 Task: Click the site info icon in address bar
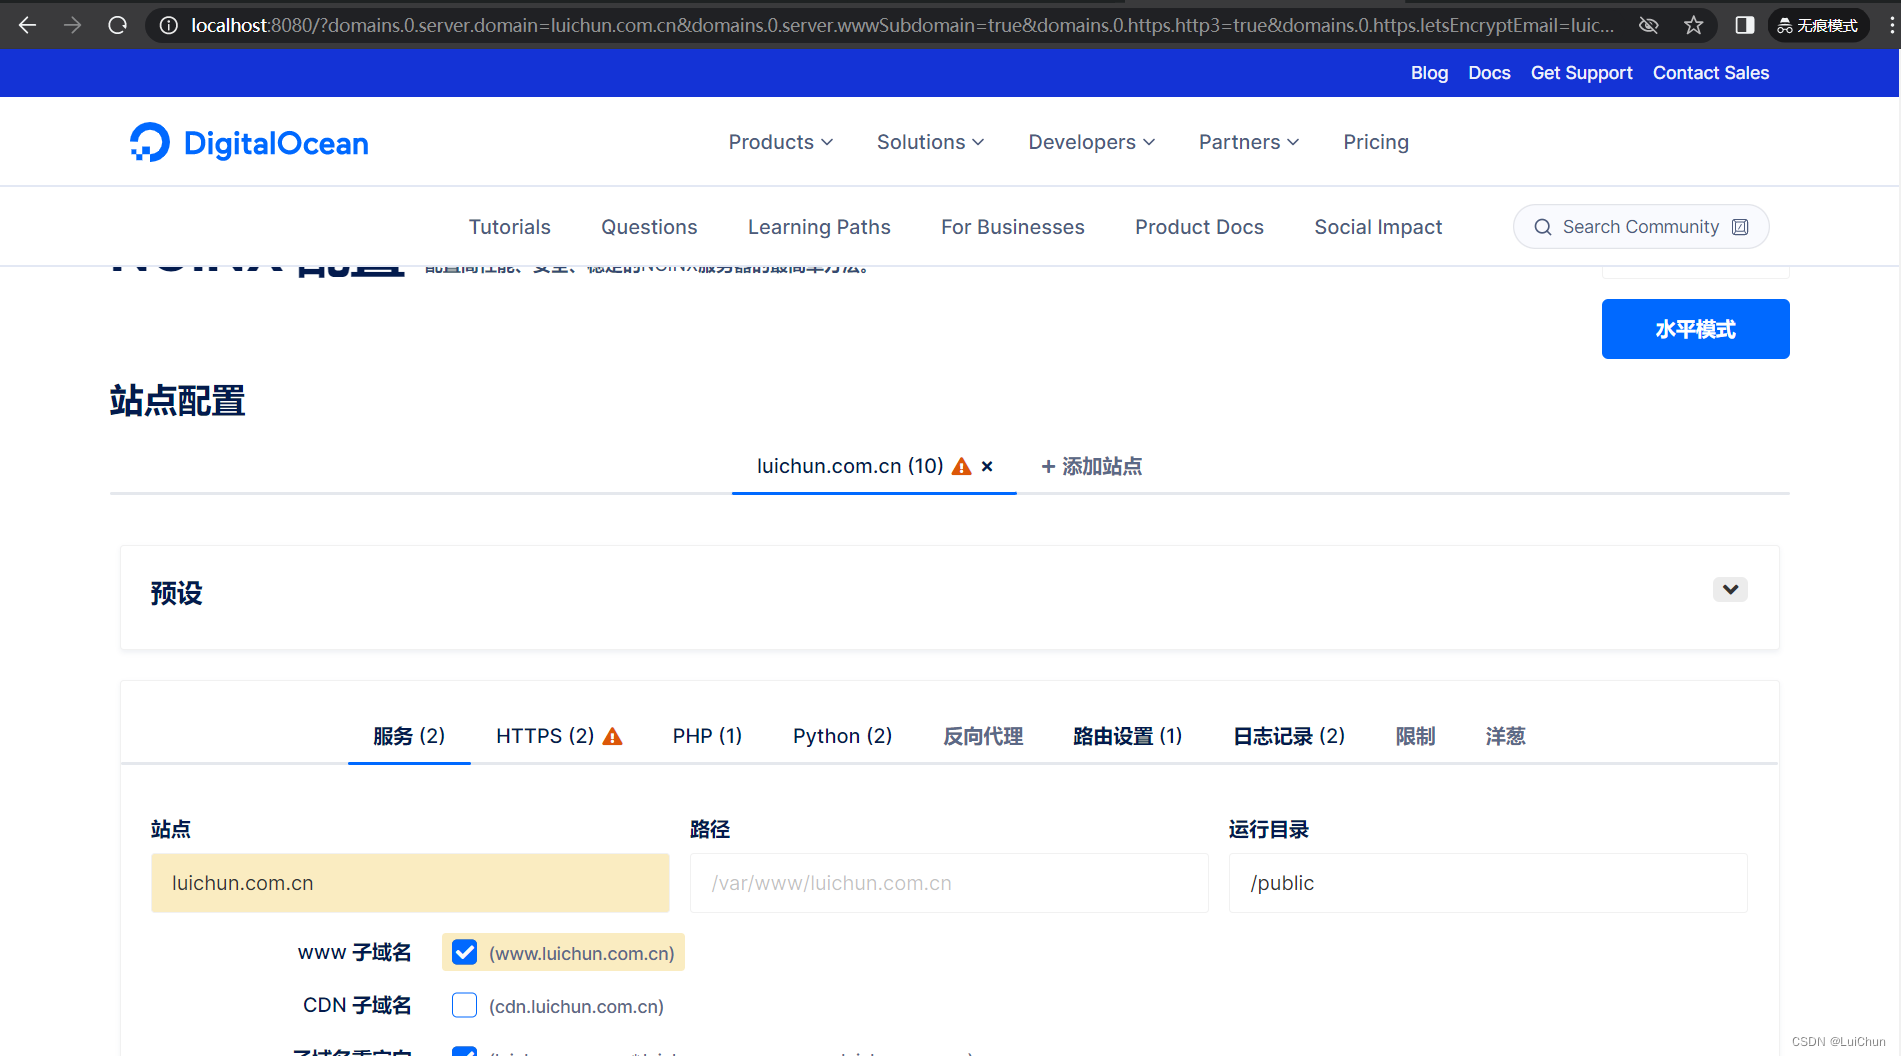tap(169, 25)
